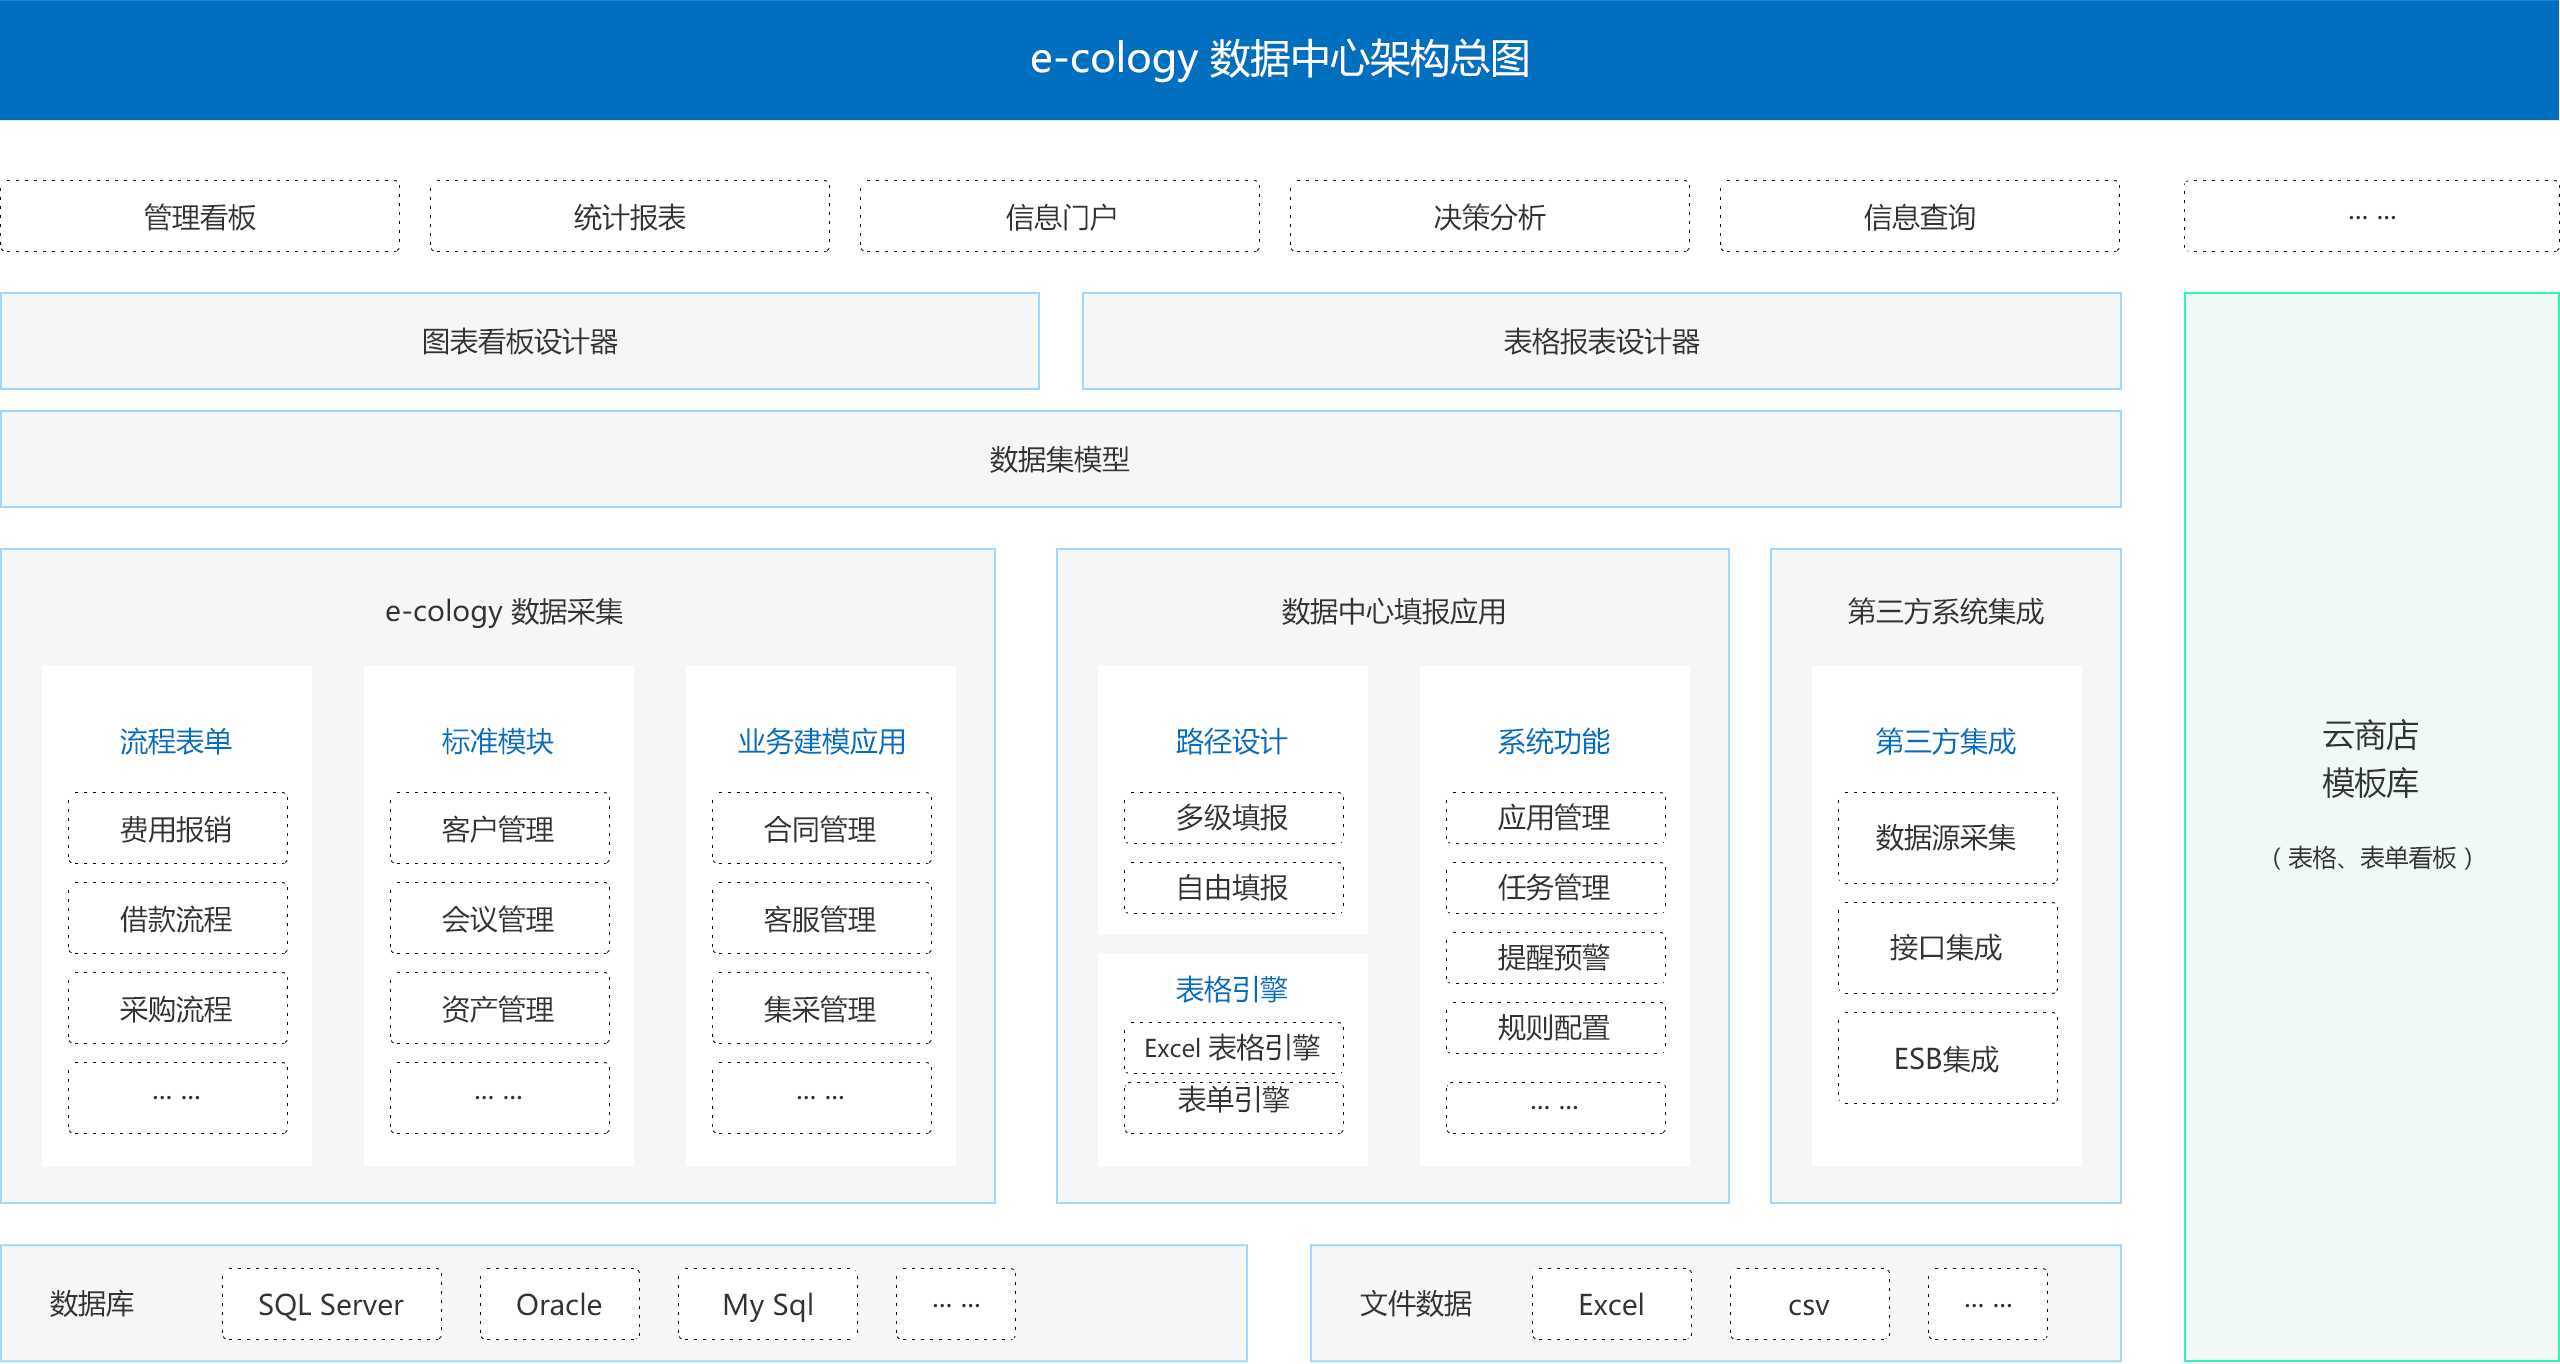Select the 多级填报 item
The image size is (2560, 1364).
[1233, 817]
